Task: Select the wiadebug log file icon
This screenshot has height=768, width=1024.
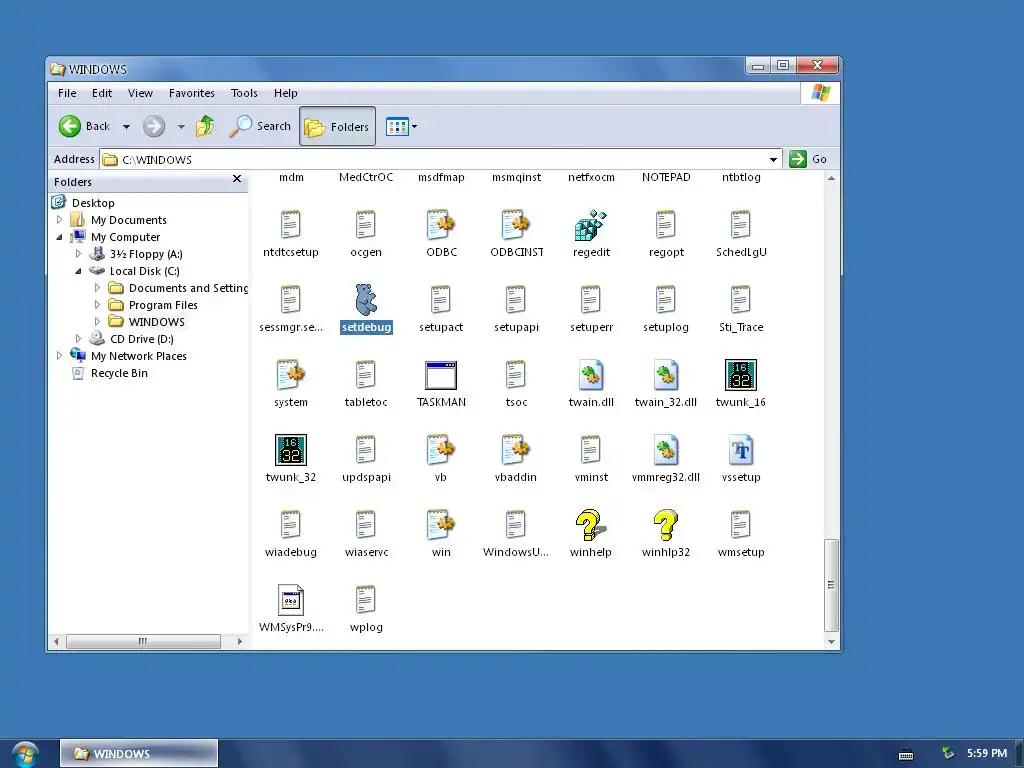Action: (291, 525)
